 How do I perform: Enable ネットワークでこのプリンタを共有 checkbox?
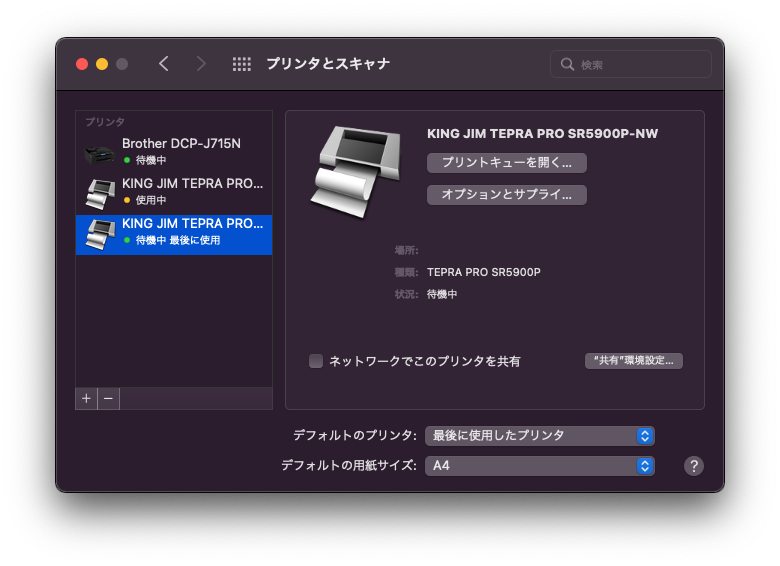click(316, 361)
